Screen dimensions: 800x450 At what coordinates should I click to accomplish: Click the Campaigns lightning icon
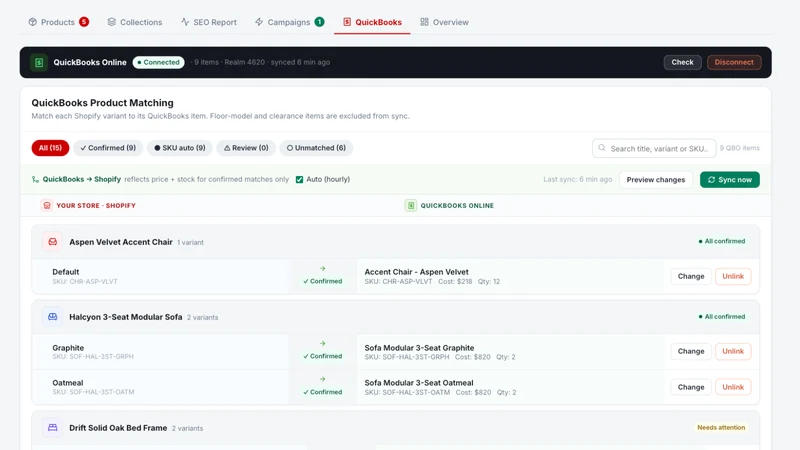[259, 22]
